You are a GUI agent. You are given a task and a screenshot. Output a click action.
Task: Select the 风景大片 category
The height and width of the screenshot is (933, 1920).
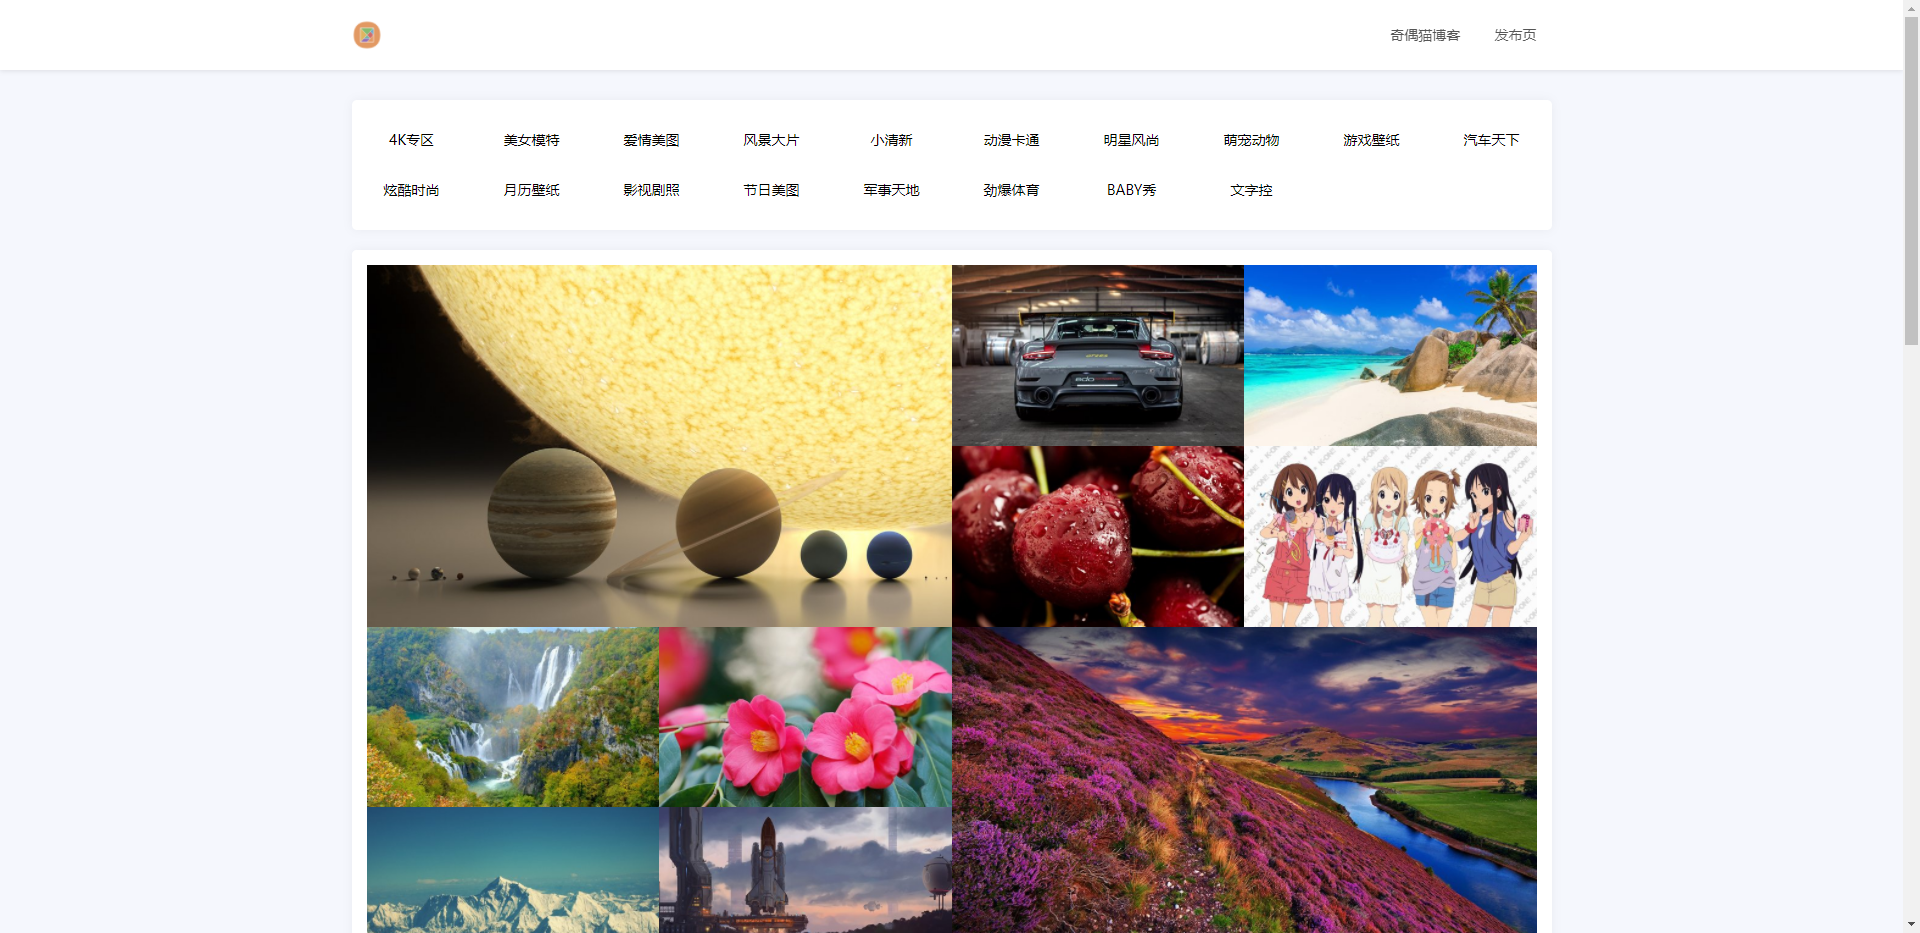pyautogui.click(x=771, y=140)
